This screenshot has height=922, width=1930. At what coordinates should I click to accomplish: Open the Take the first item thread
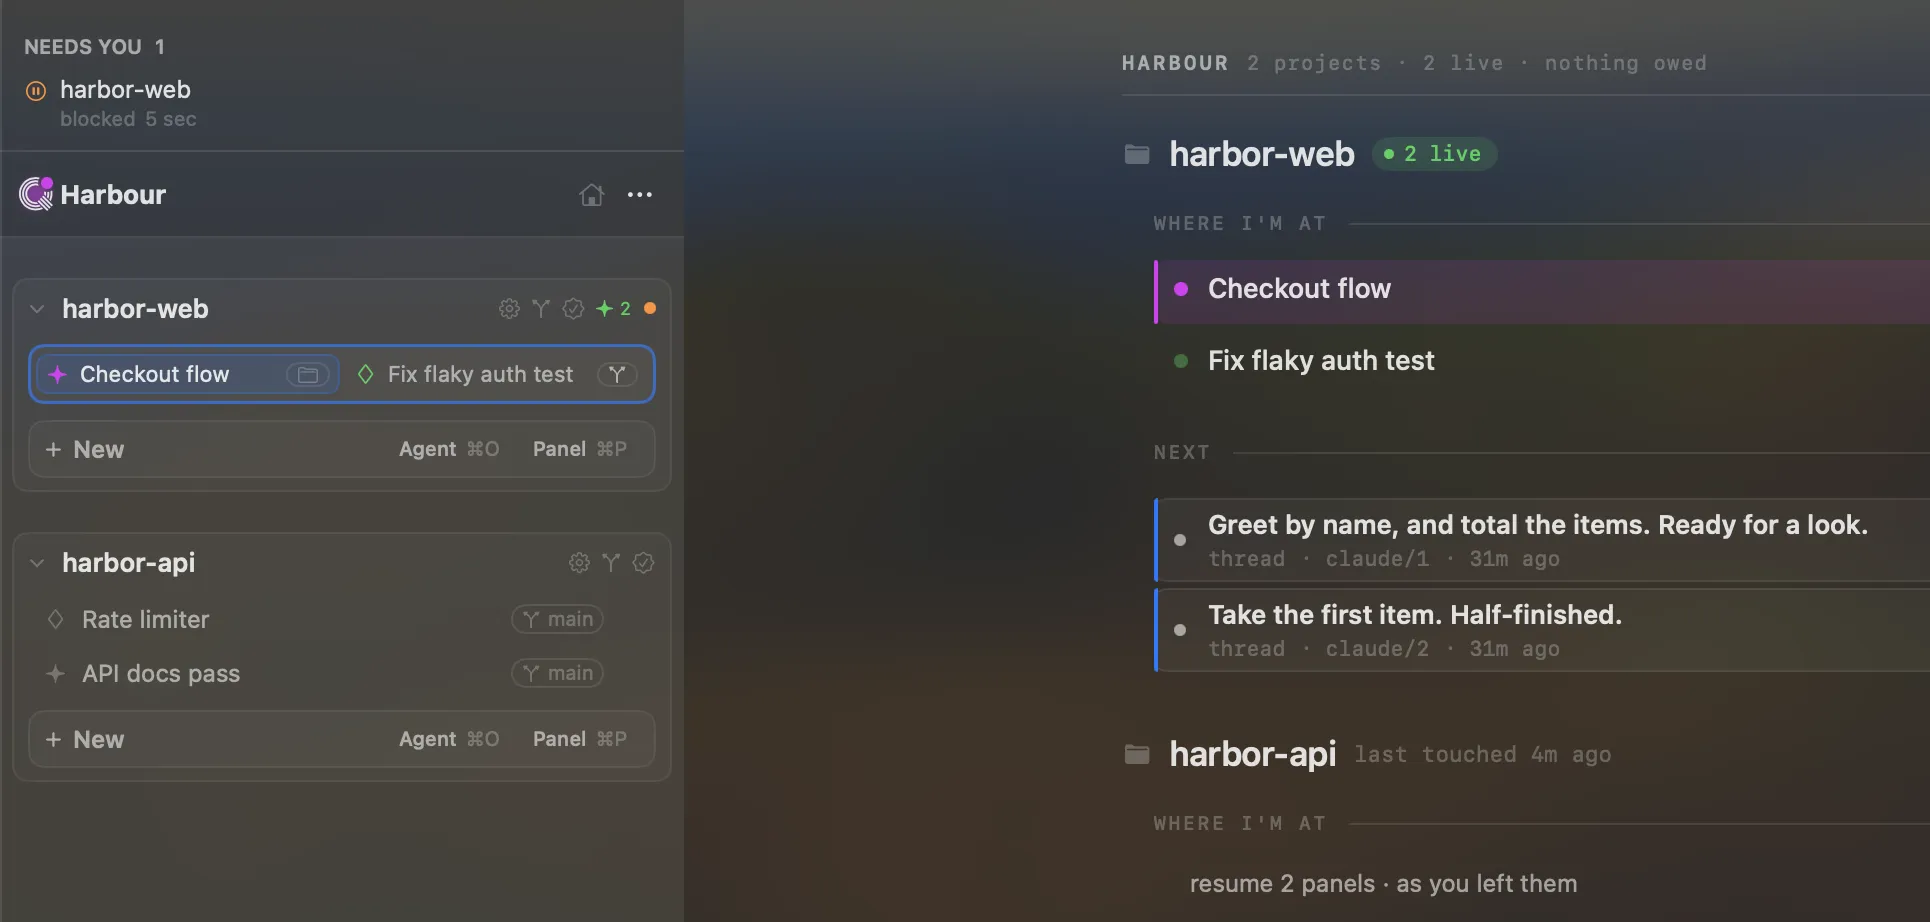1541,630
